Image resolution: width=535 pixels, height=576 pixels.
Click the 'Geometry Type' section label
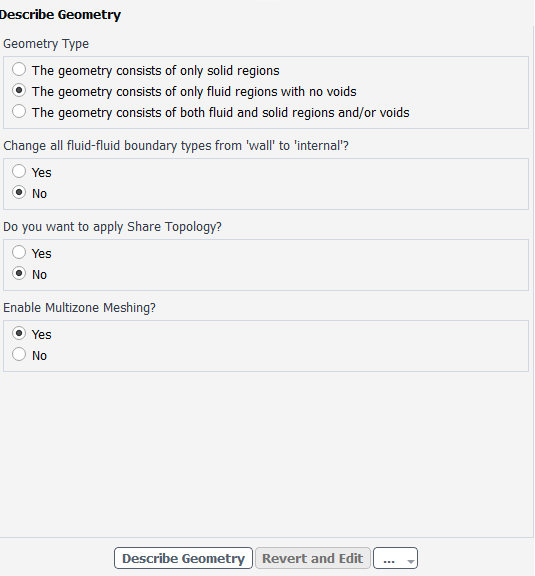pyautogui.click(x=46, y=44)
